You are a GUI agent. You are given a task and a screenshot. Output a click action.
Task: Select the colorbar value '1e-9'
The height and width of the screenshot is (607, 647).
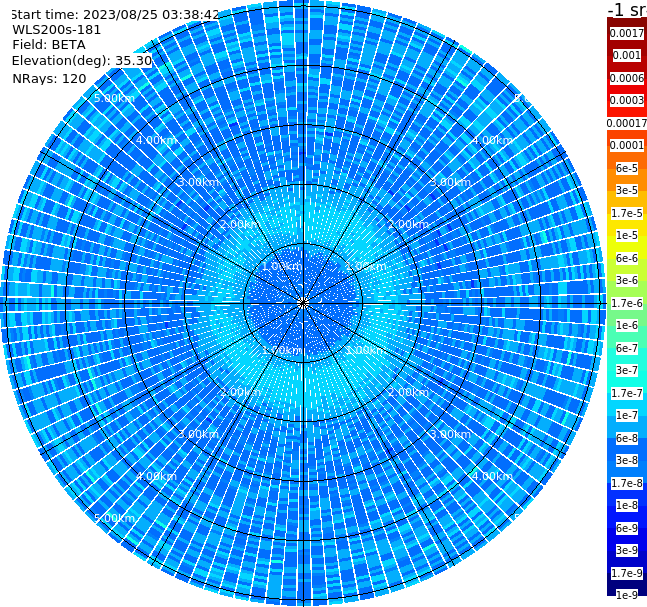[627, 595]
